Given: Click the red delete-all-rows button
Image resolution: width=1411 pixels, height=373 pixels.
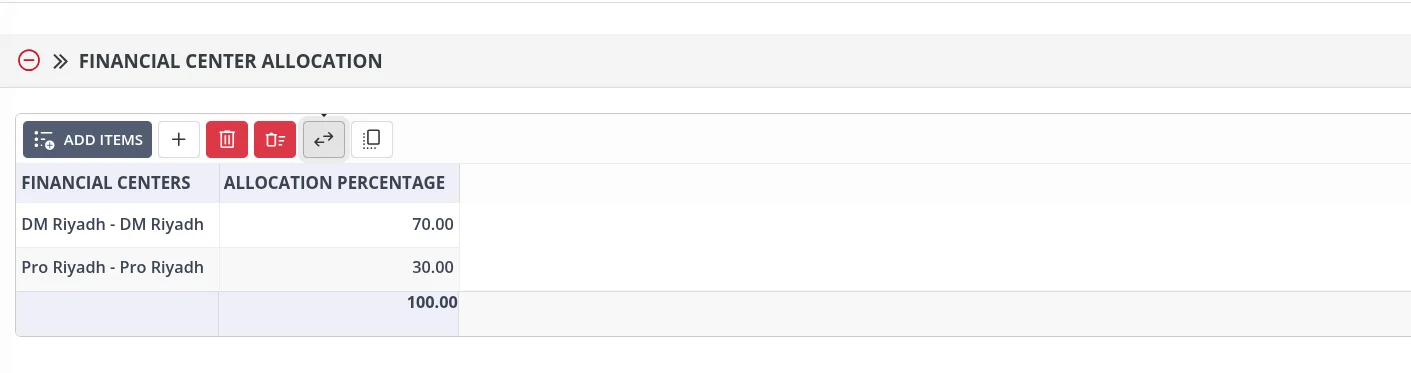Looking at the screenshot, I should 275,140.
